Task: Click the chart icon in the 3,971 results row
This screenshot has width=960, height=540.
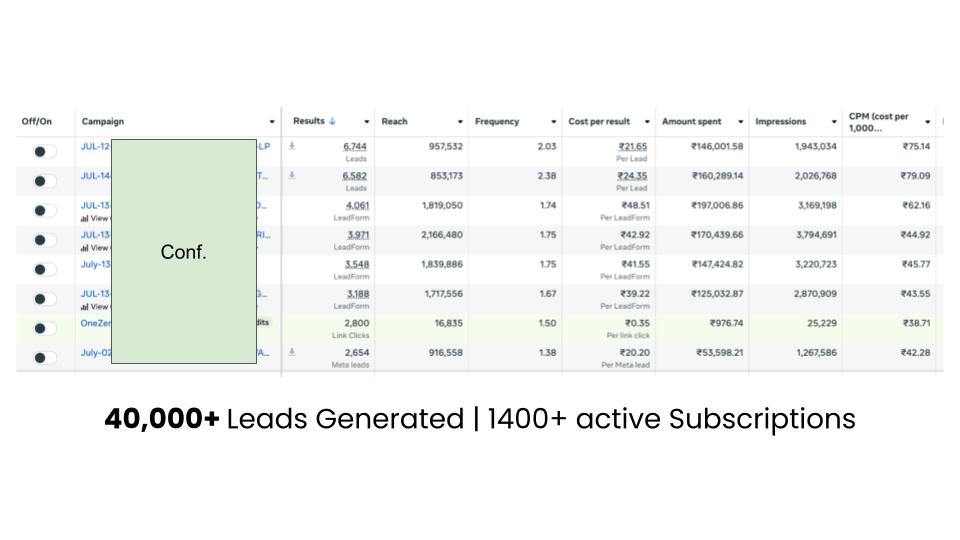Action: 84,247
